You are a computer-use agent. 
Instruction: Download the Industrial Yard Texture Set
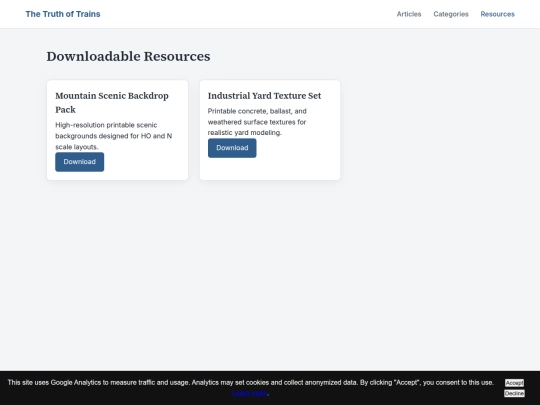tap(232, 148)
